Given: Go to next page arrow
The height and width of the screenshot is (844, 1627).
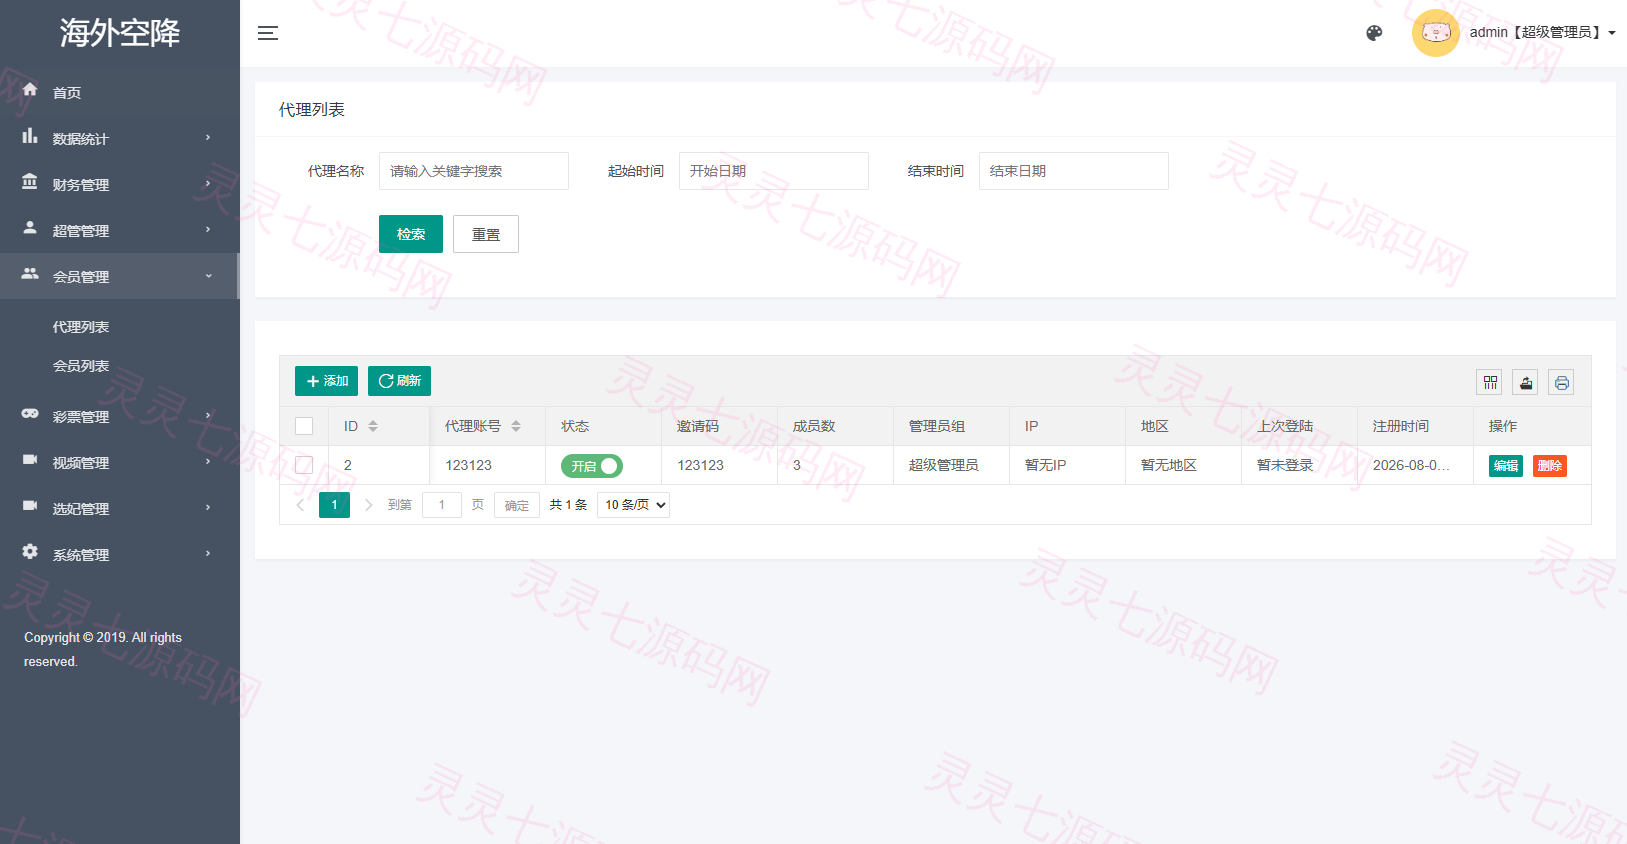Looking at the screenshot, I should (x=368, y=505).
